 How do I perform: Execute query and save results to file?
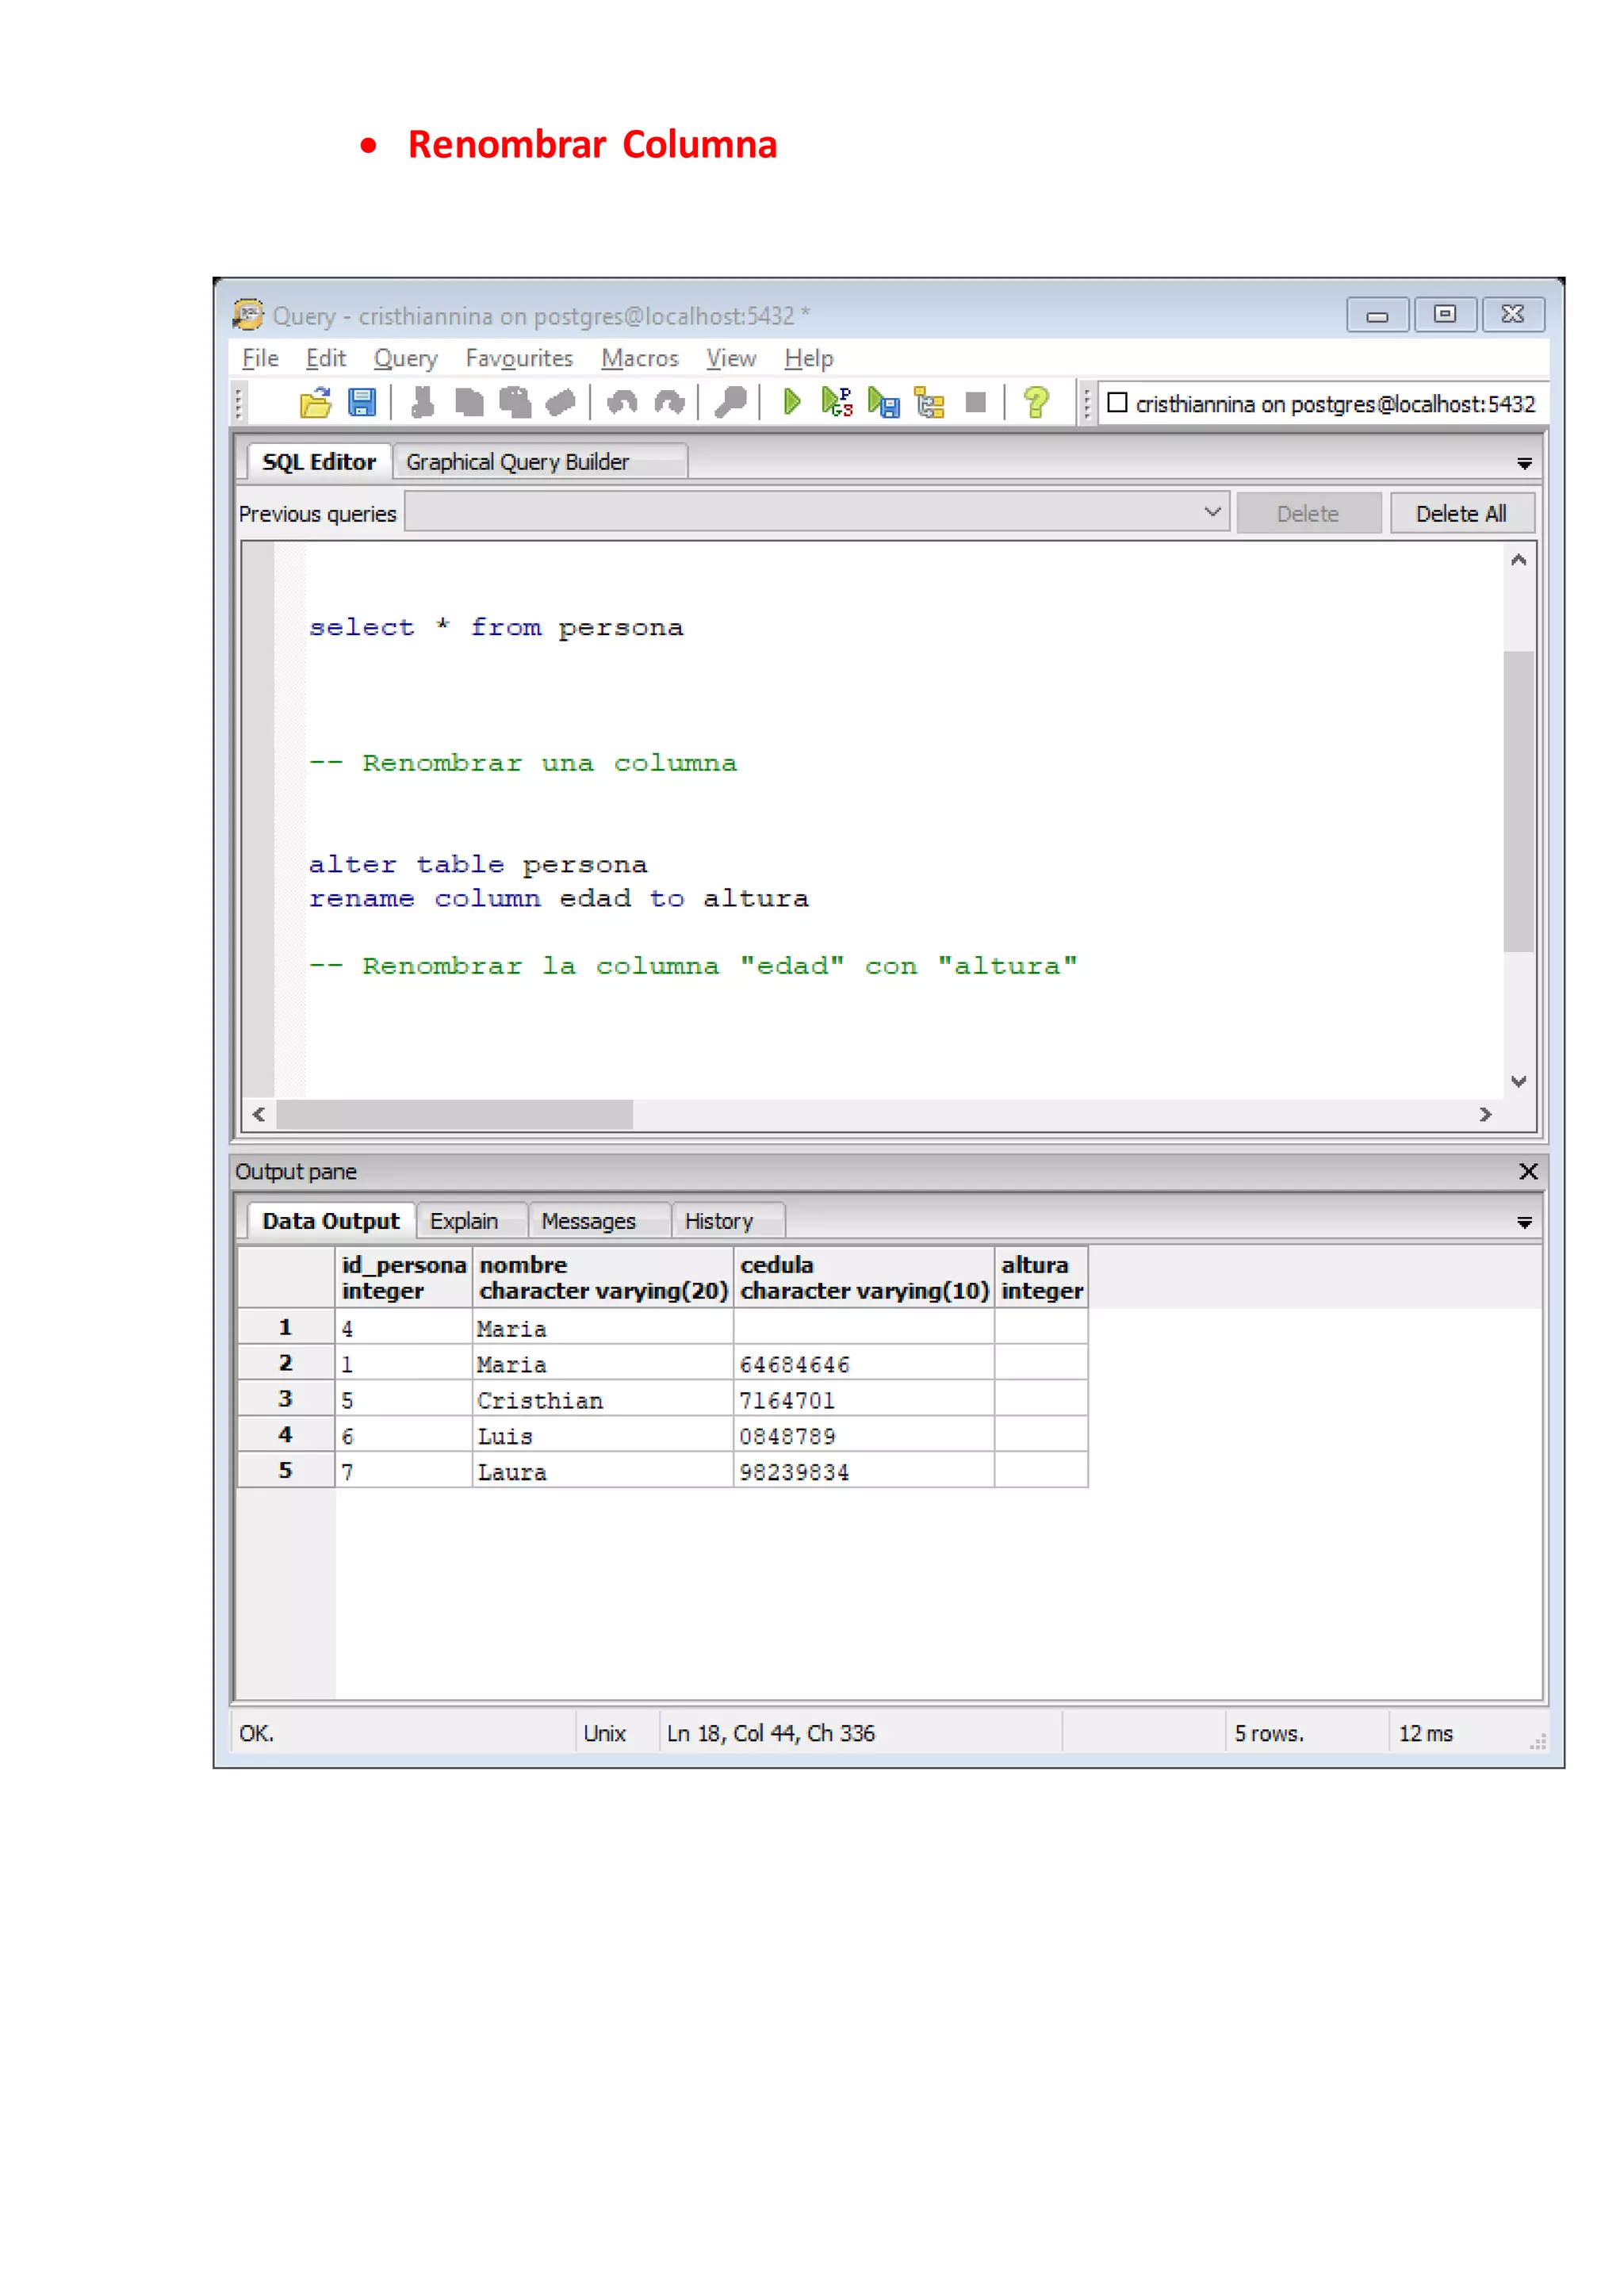[884, 403]
